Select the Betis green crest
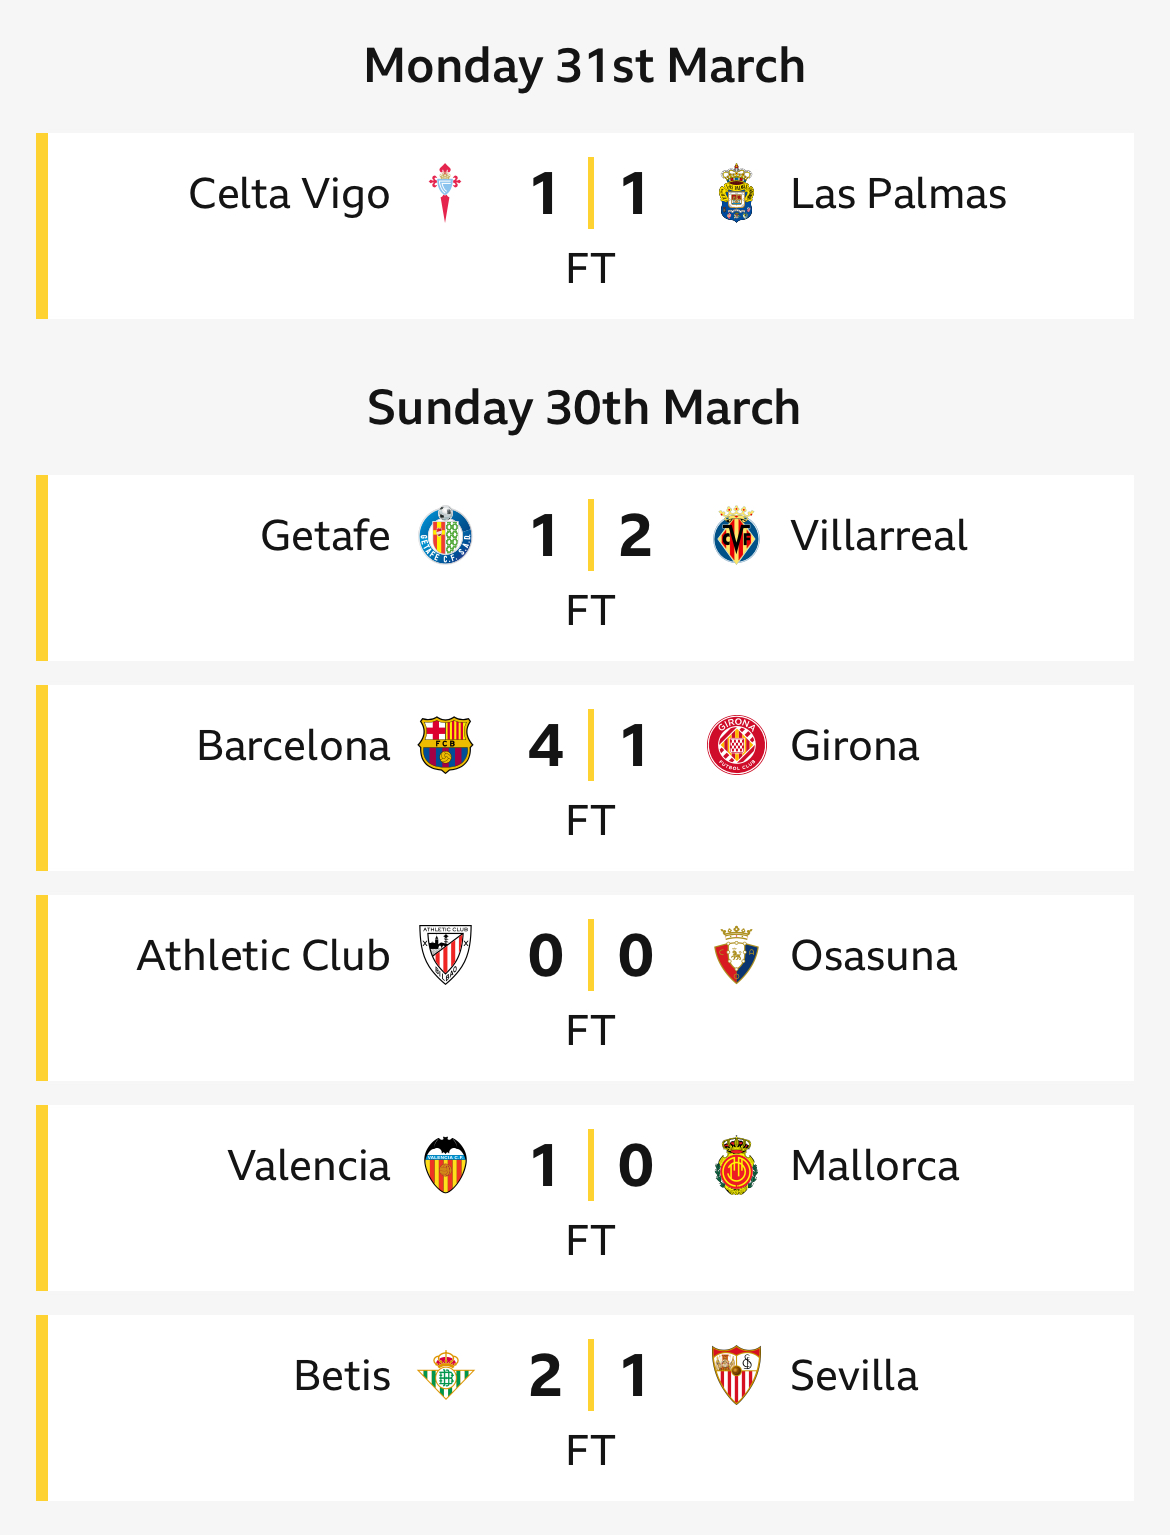This screenshot has height=1535, width=1170. pos(445,1375)
